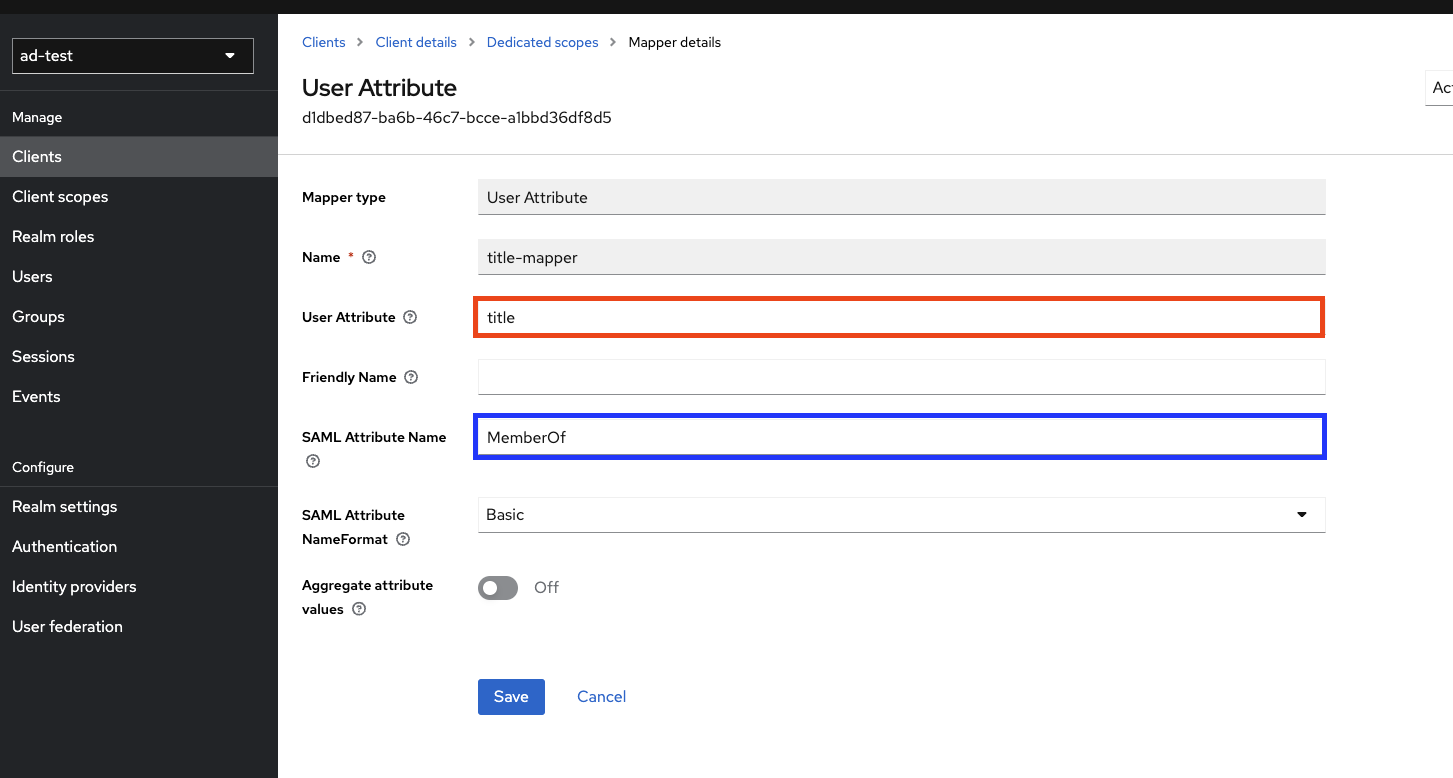Open Identity providers in sidebar

pyautogui.click(x=139, y=587)
